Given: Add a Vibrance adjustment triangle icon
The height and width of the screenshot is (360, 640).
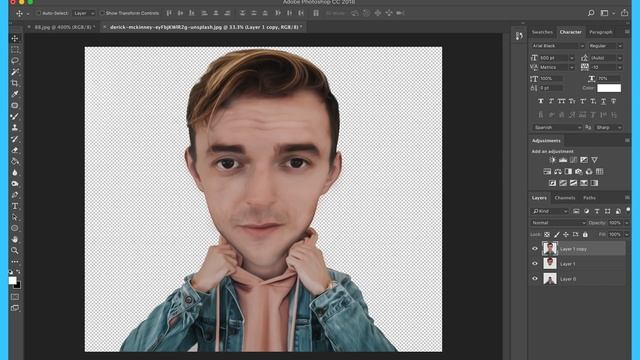Looking at the screenshot, I should 595,160.
